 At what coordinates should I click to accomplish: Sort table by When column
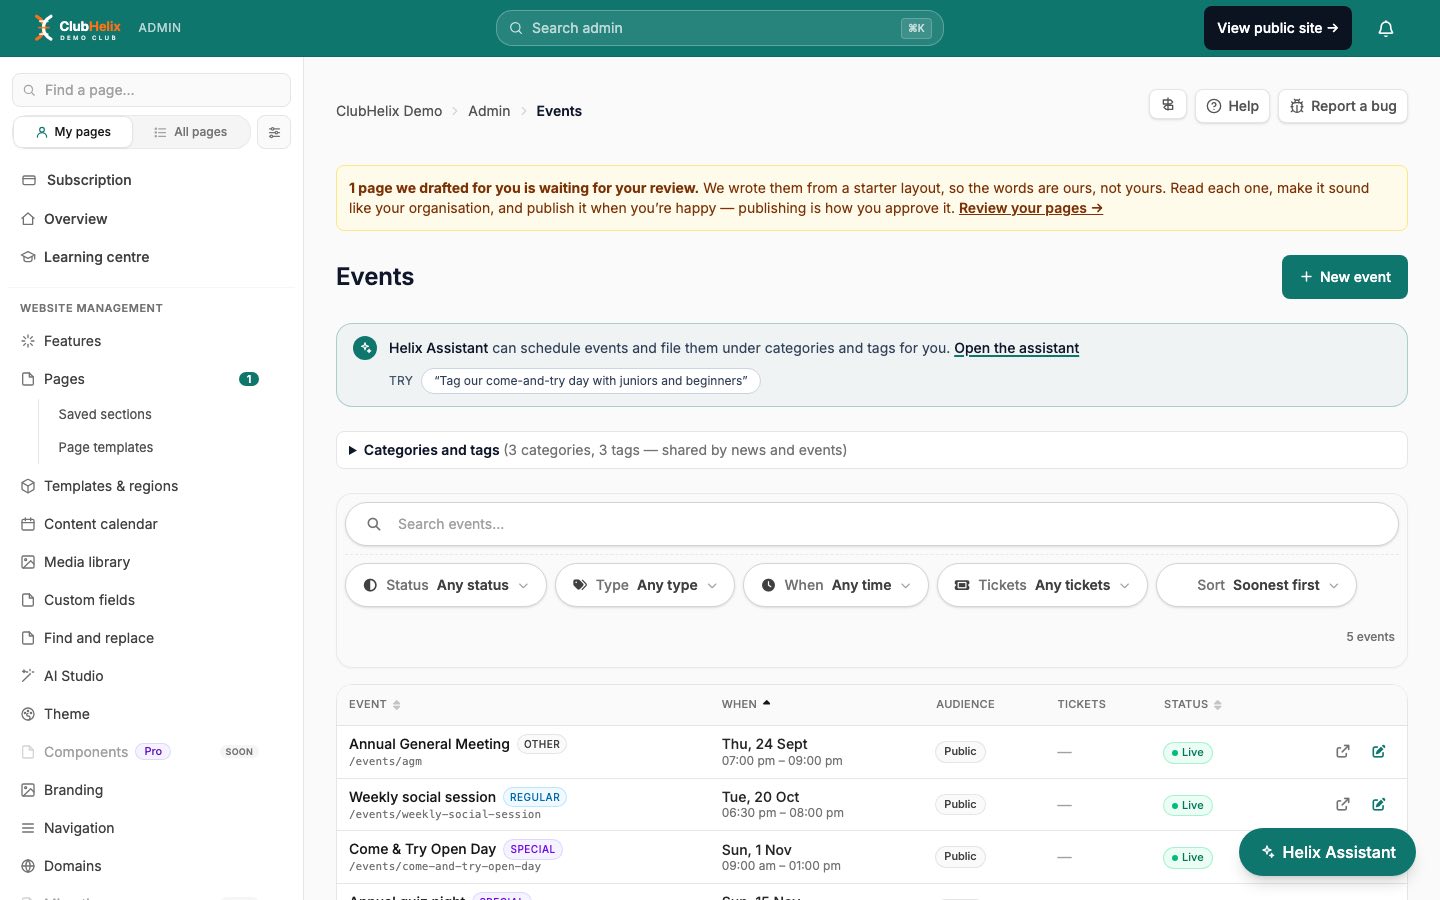(x=746, y=704)
